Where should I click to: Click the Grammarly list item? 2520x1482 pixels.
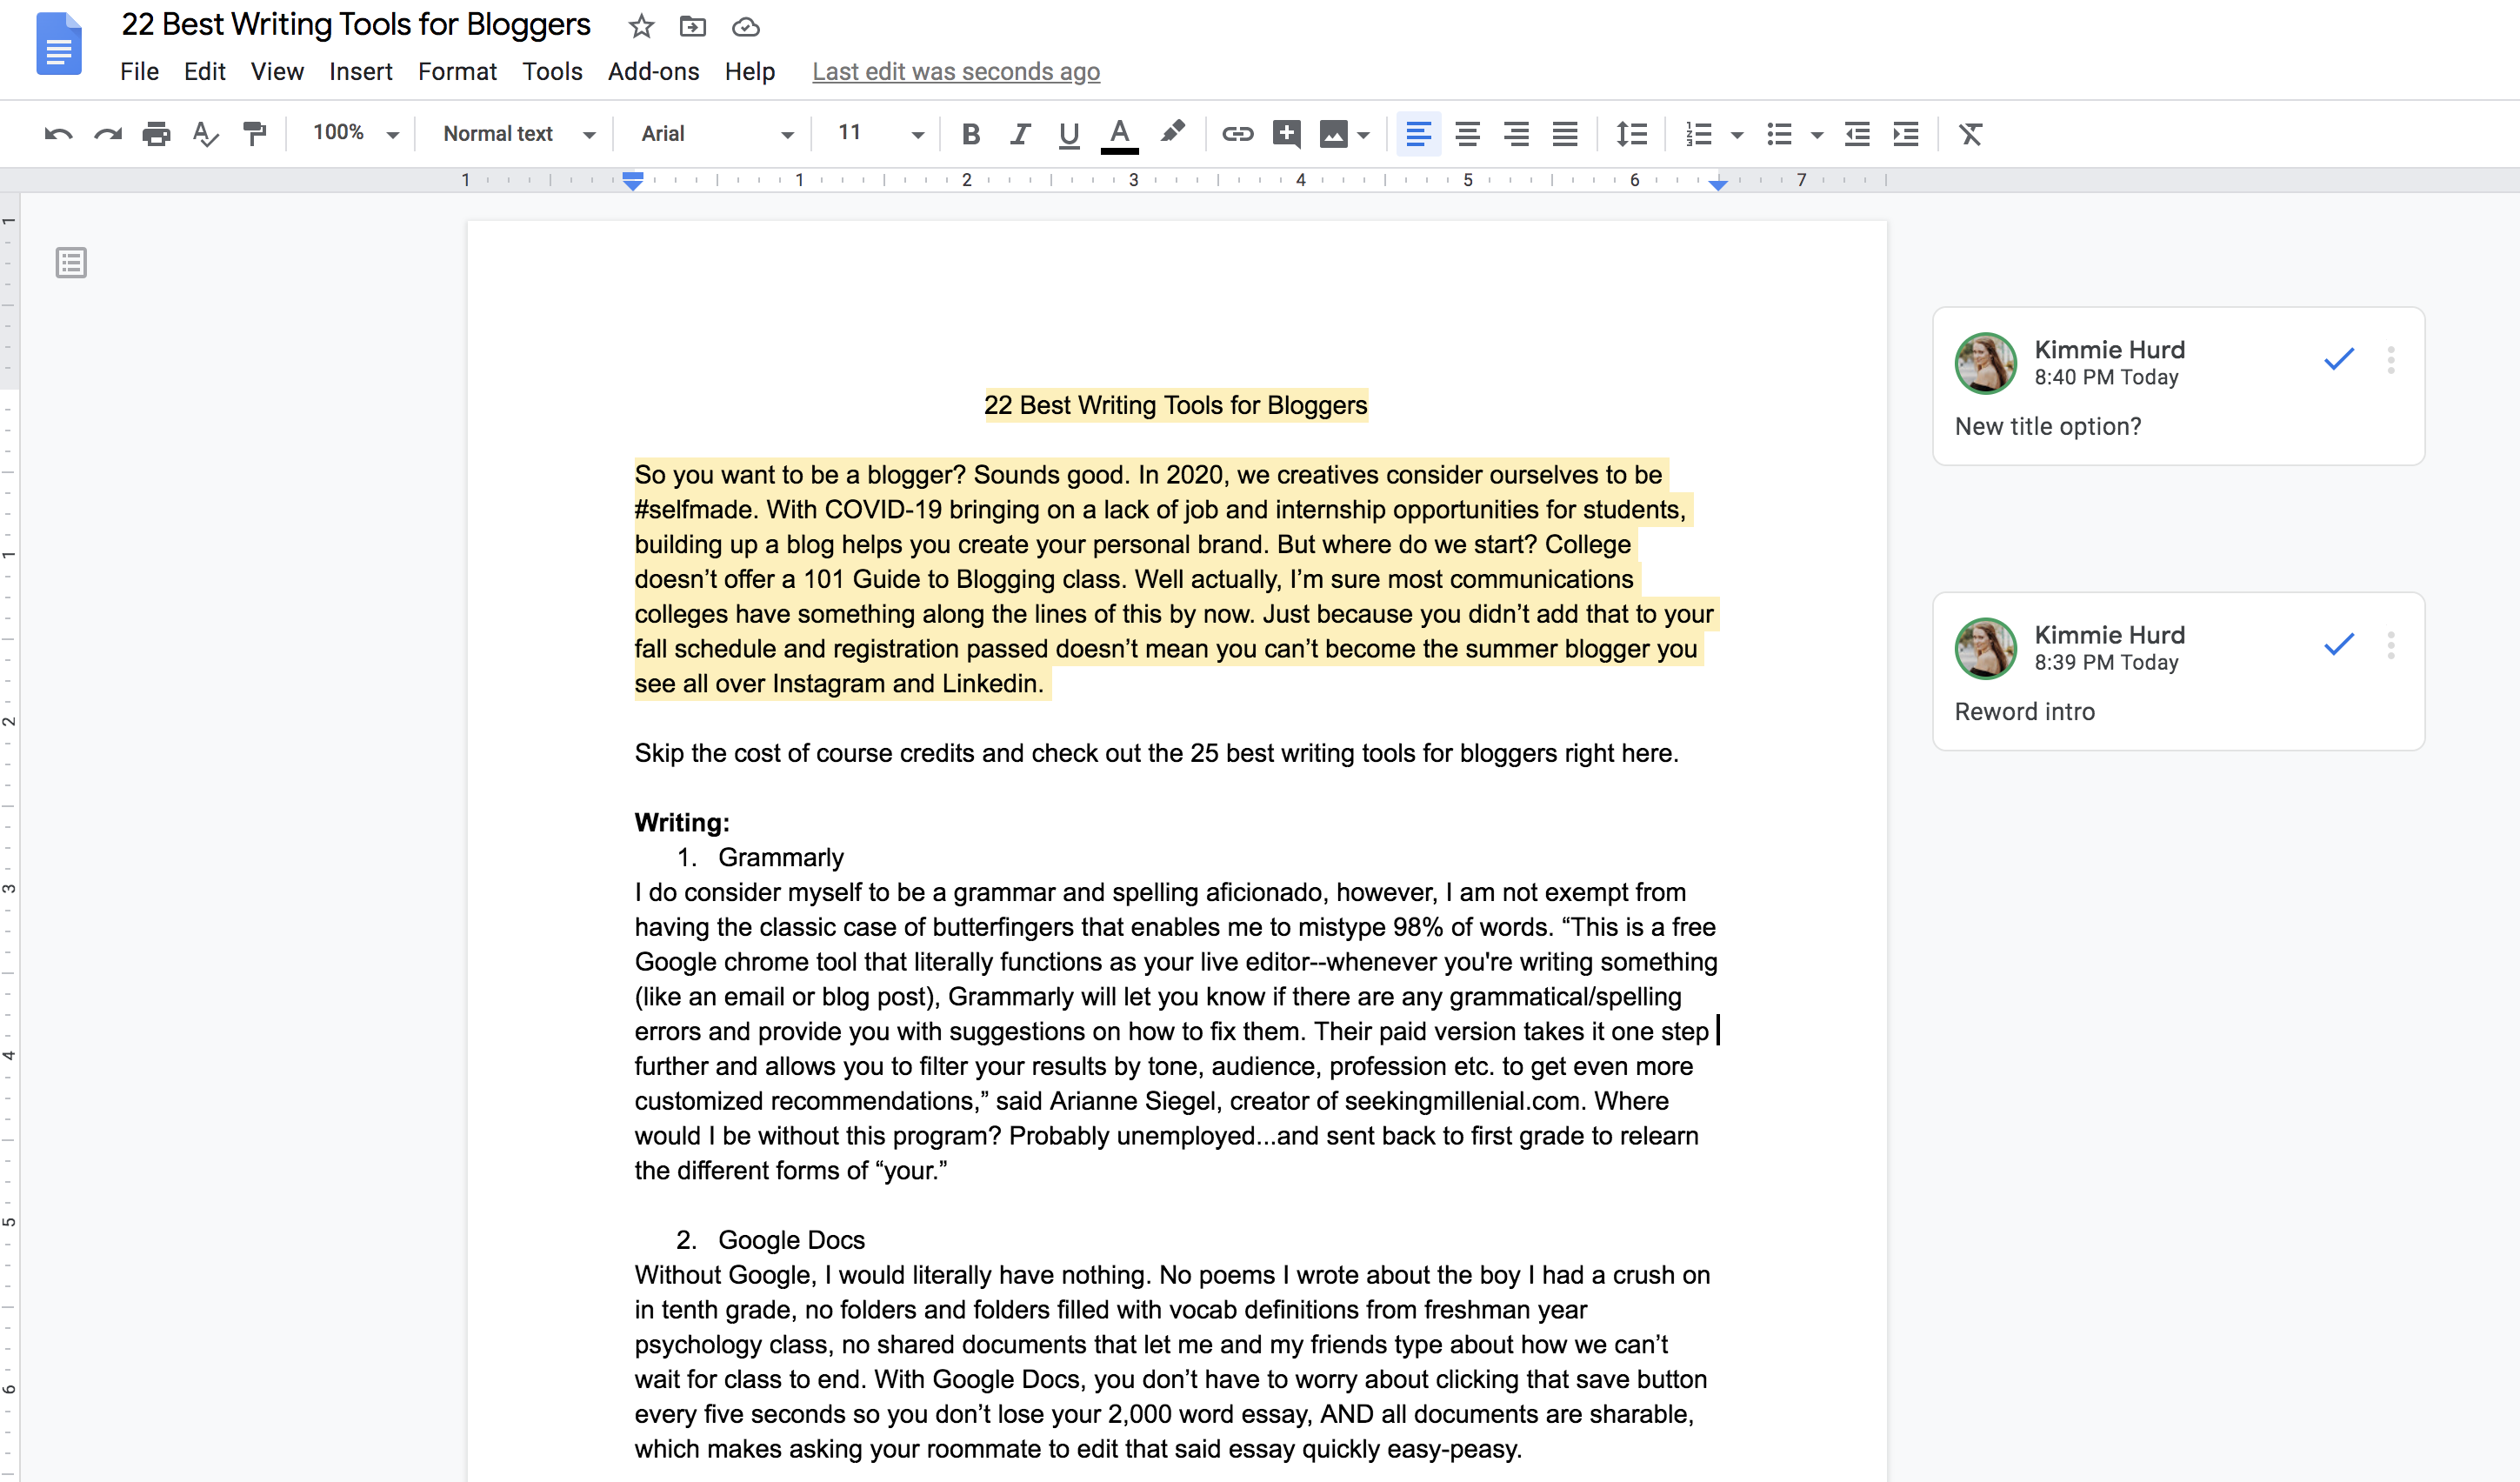781,857
